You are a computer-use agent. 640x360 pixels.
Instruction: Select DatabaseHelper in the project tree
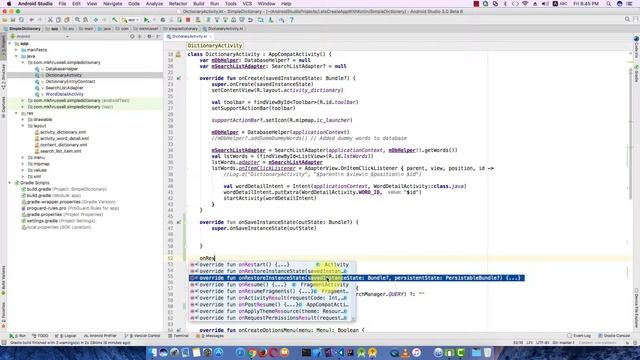(62, 69)
